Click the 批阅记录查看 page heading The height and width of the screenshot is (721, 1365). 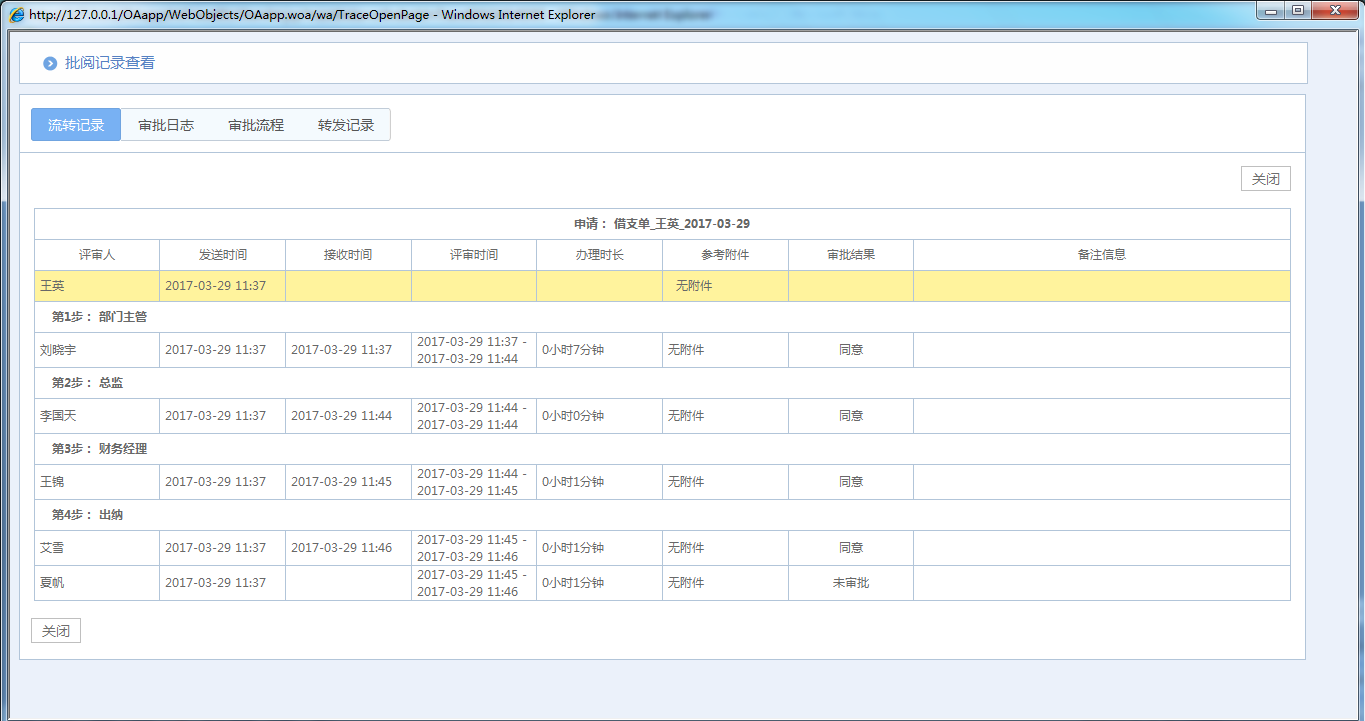coord(110,63)
